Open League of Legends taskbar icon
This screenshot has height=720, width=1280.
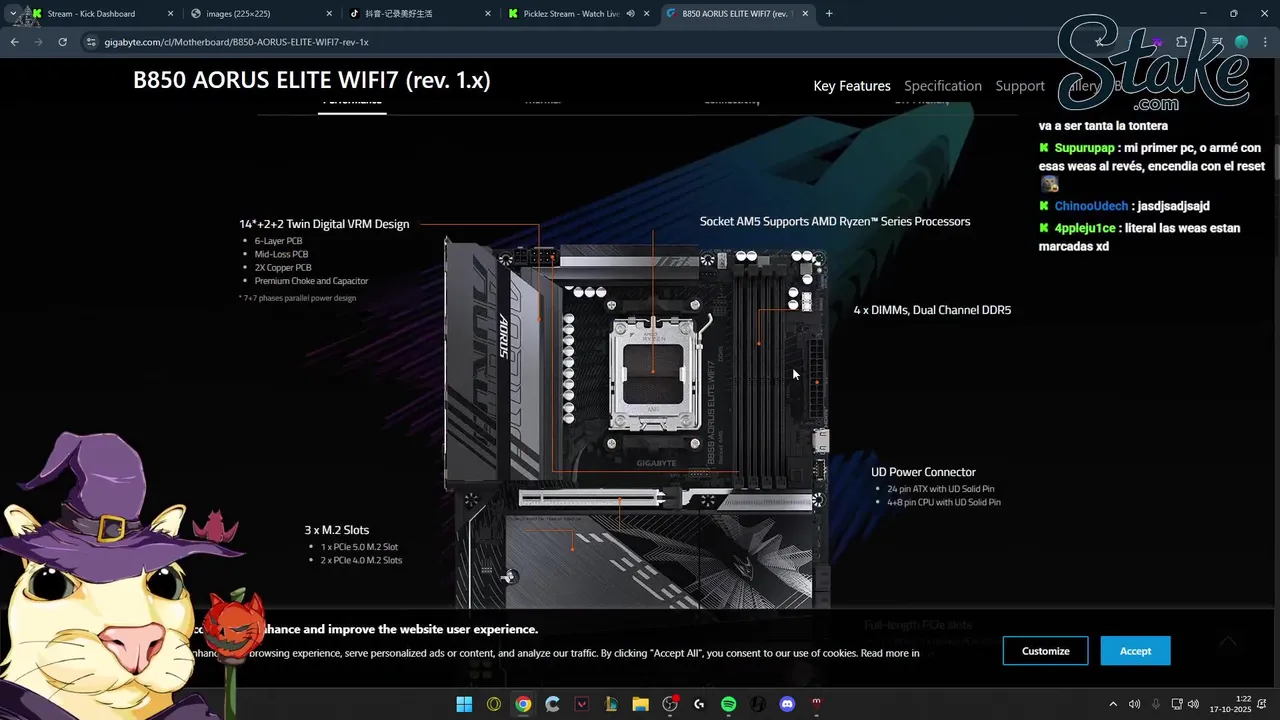pyautogui.click(x=611, y=704)
